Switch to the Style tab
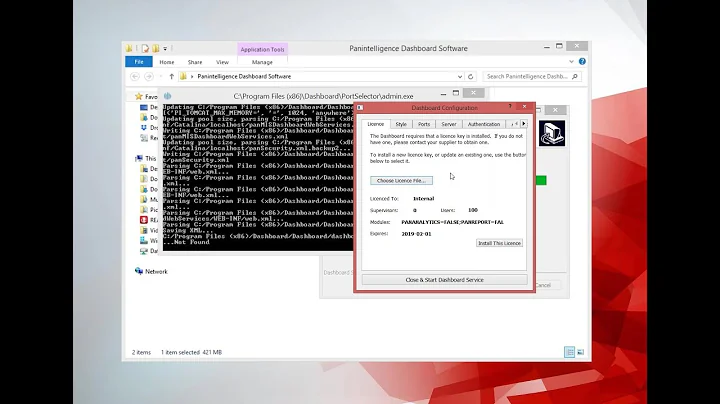 tap(401, 124)
